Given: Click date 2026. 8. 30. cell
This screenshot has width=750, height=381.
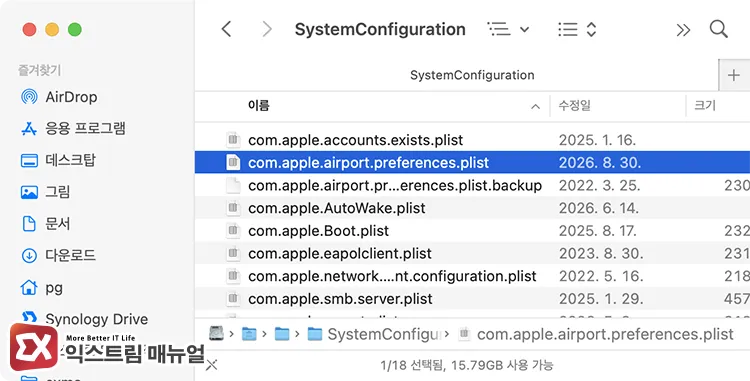Looking at the screenshot, I should pos(600,163).
